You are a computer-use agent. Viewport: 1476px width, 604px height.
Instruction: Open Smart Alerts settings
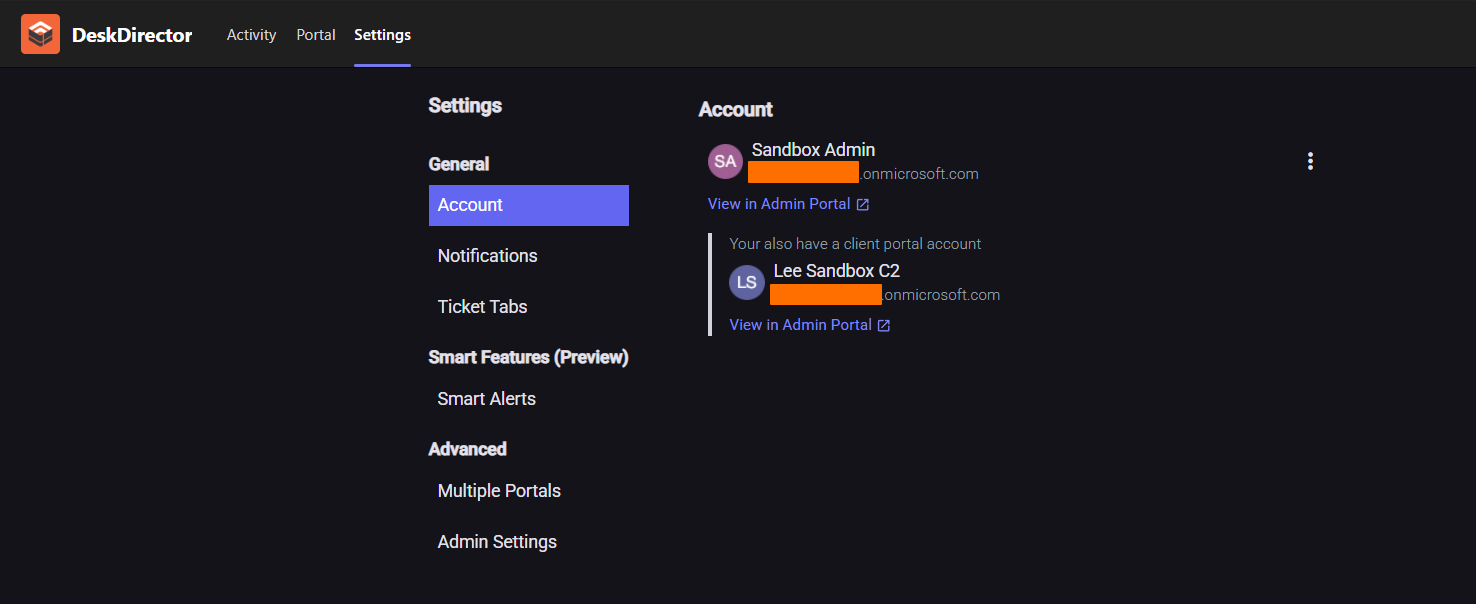[x=486, y=399]
